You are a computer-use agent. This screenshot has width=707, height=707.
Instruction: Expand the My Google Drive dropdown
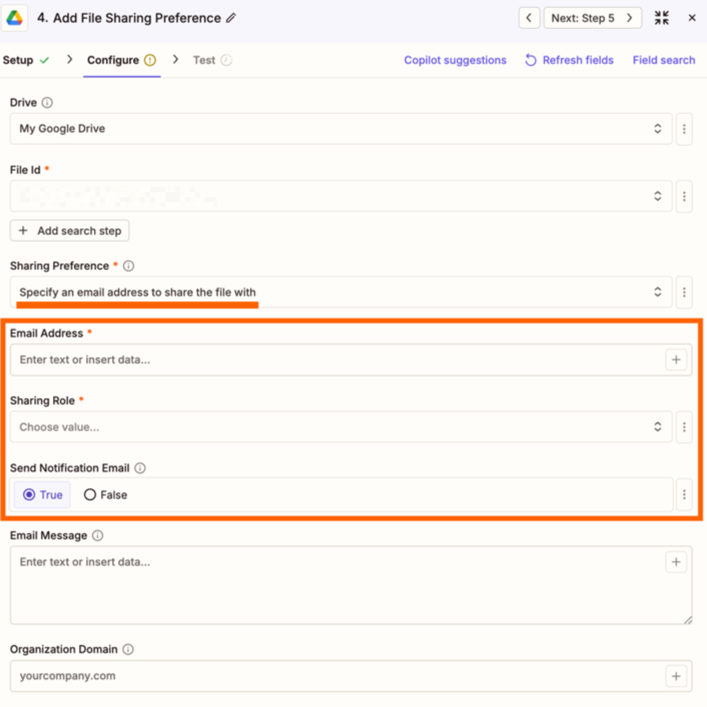tap(340, 129)
